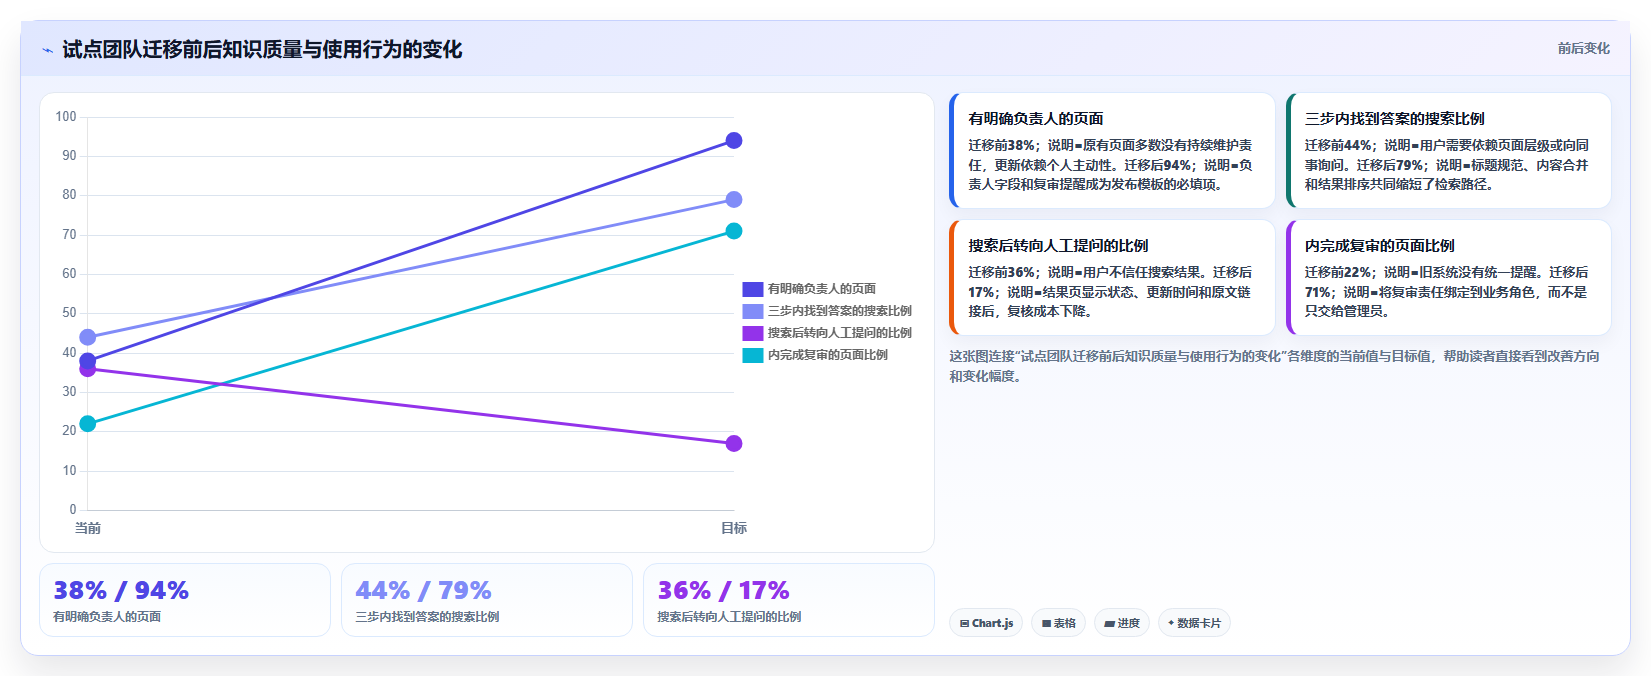Image resolution: width=1651 pixels, height=676 pixels.
Task: Toggle the 搜索后转向人工提问的比例 legend swatch
Action: pos(753,333)
